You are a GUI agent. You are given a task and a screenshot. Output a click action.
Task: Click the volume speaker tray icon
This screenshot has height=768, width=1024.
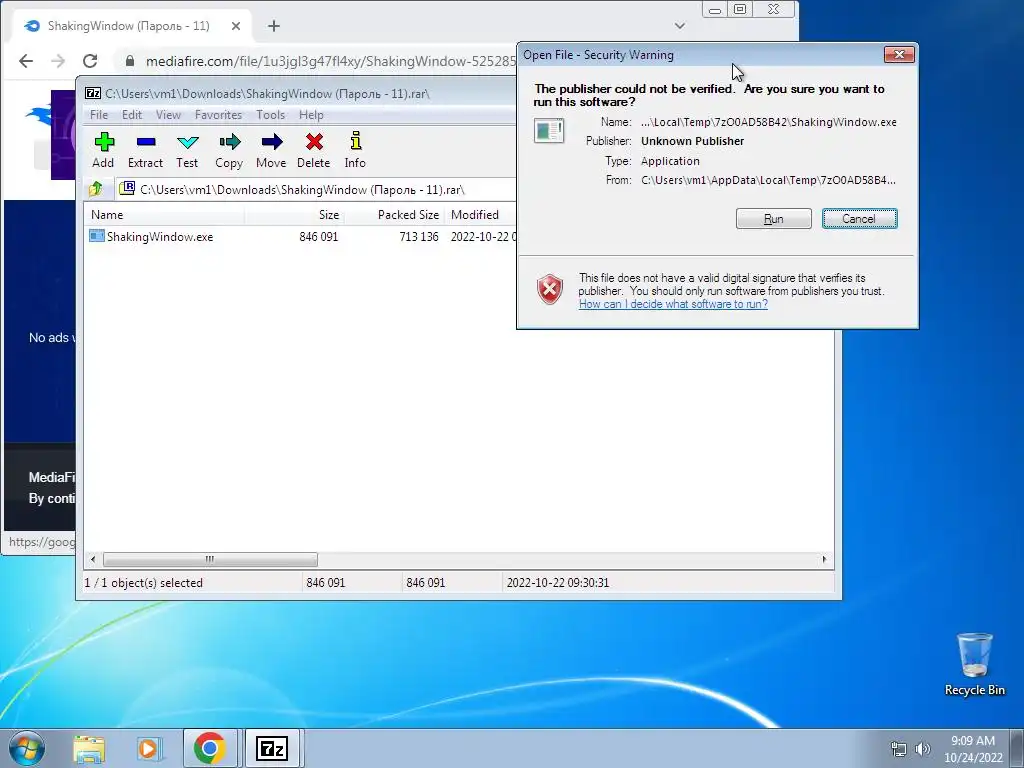point(923,749)
